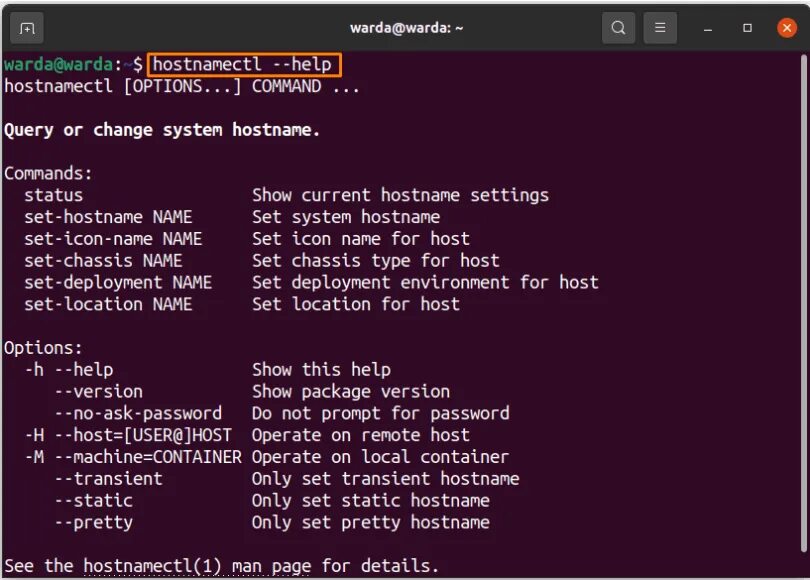Click the warda@warda prompt text
Screen dimensions: 810x580
point(58,65)
